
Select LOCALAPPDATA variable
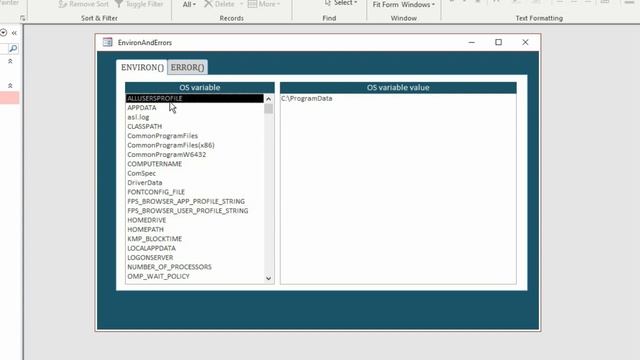click(195, 248)
